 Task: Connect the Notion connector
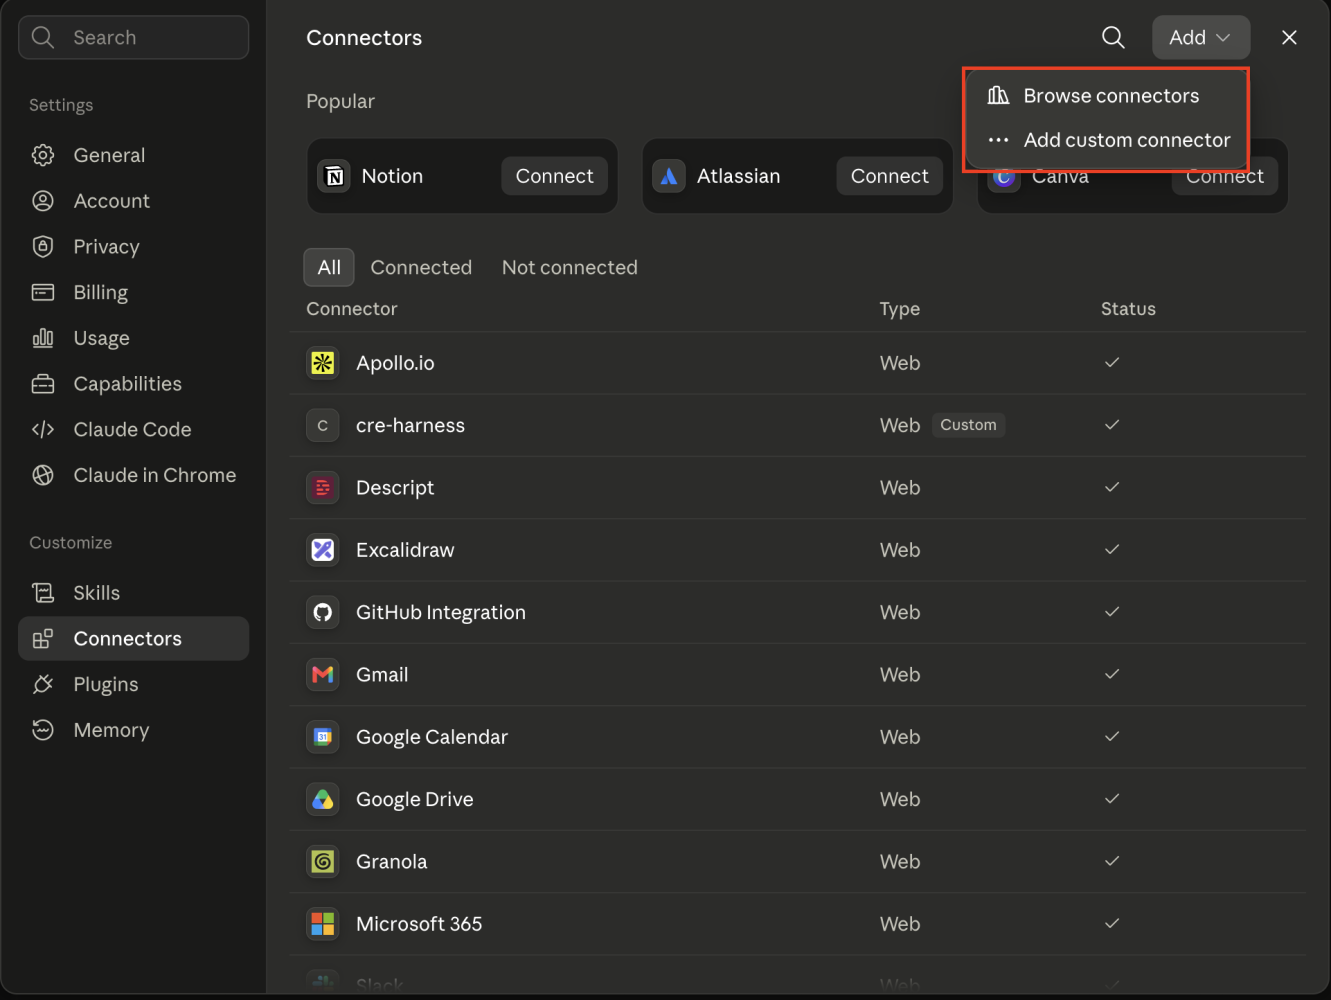554,176
